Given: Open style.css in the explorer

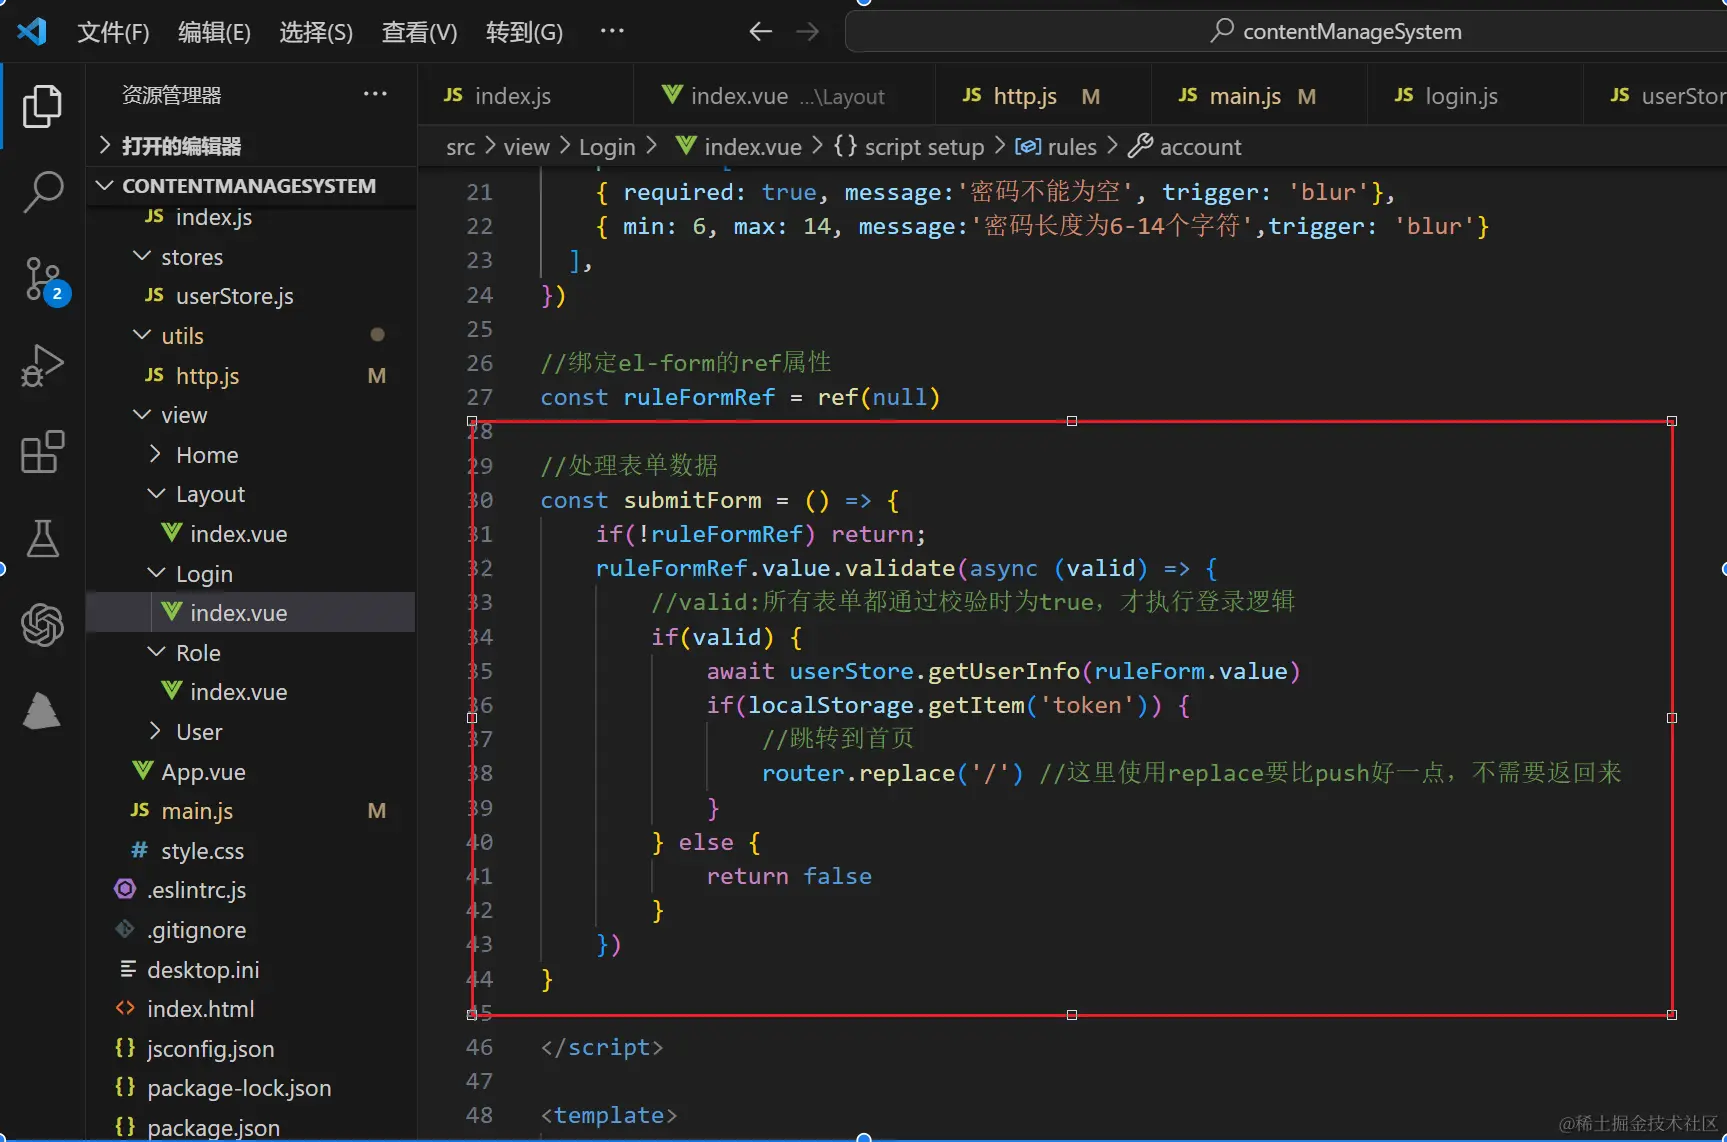Looking at the screenshot, I should point(250,851).
